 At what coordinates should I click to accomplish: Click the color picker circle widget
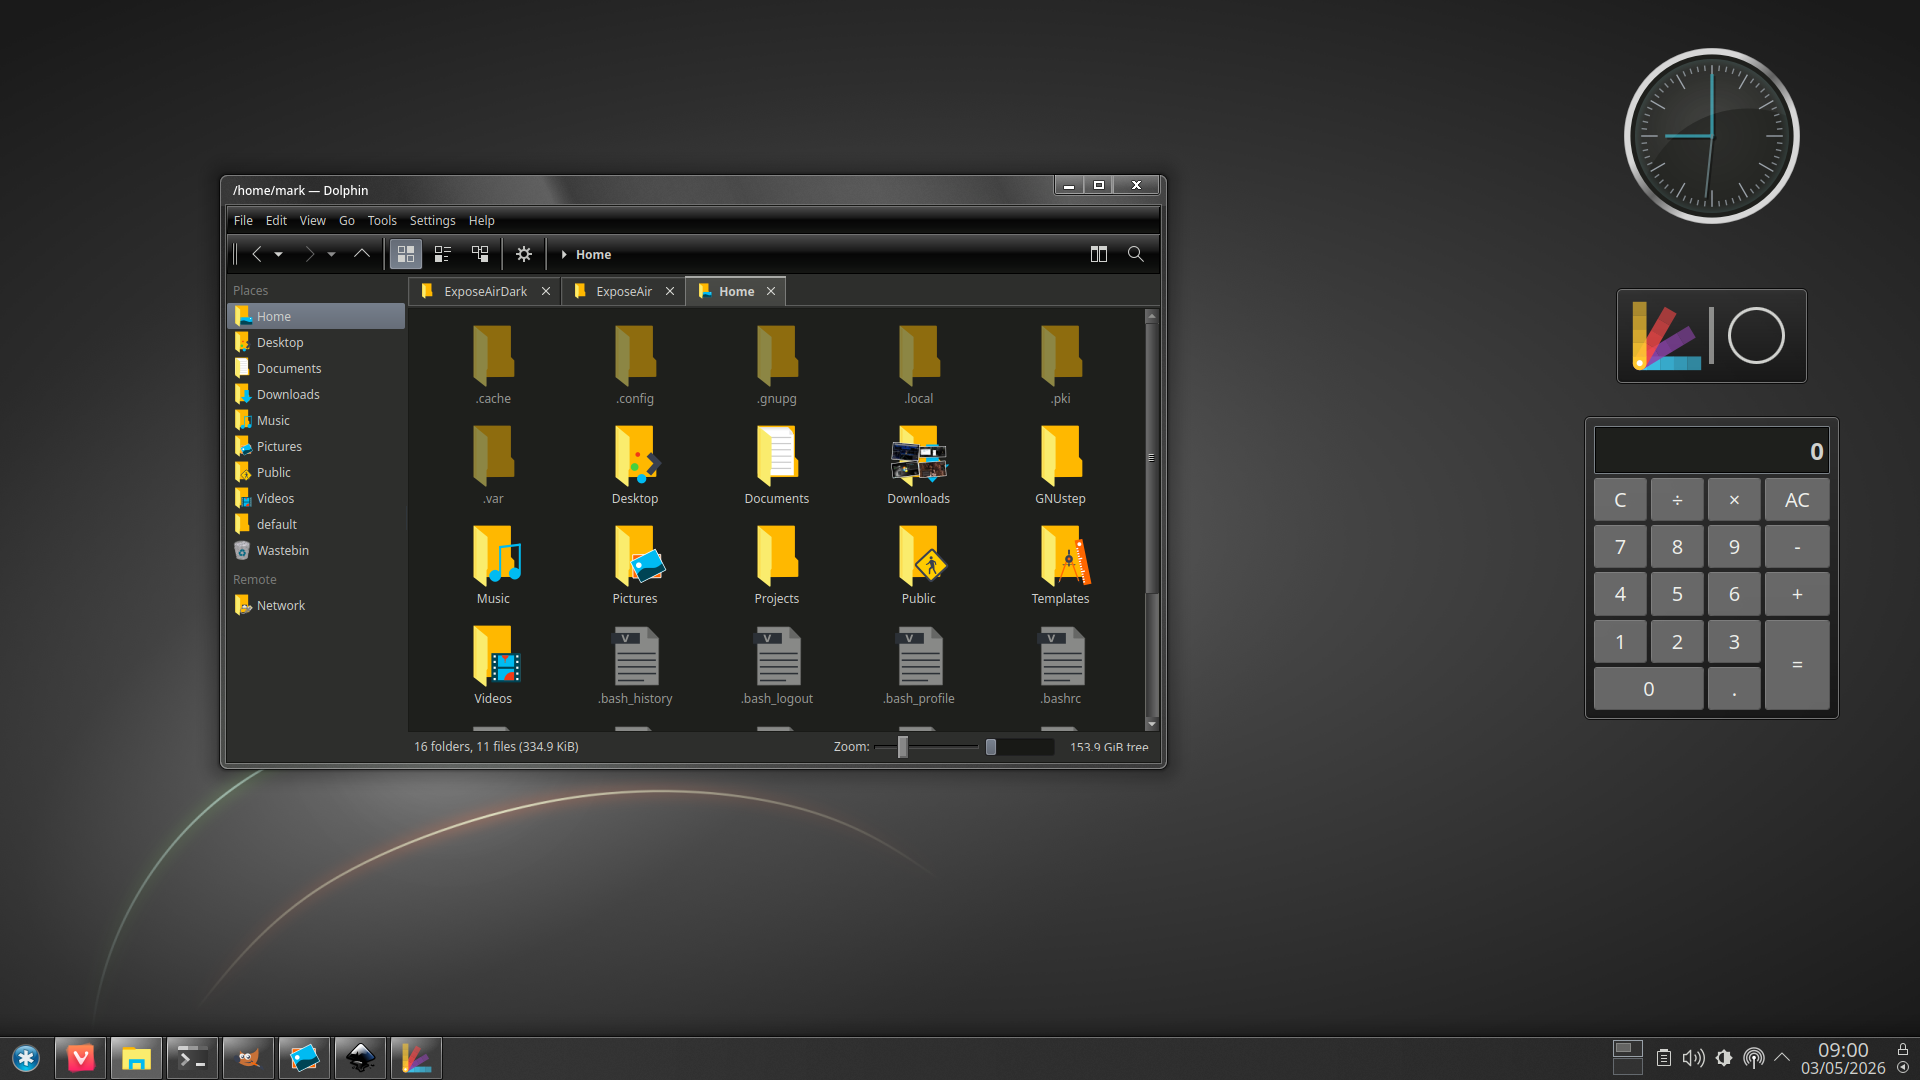(x=1756, y=336)
